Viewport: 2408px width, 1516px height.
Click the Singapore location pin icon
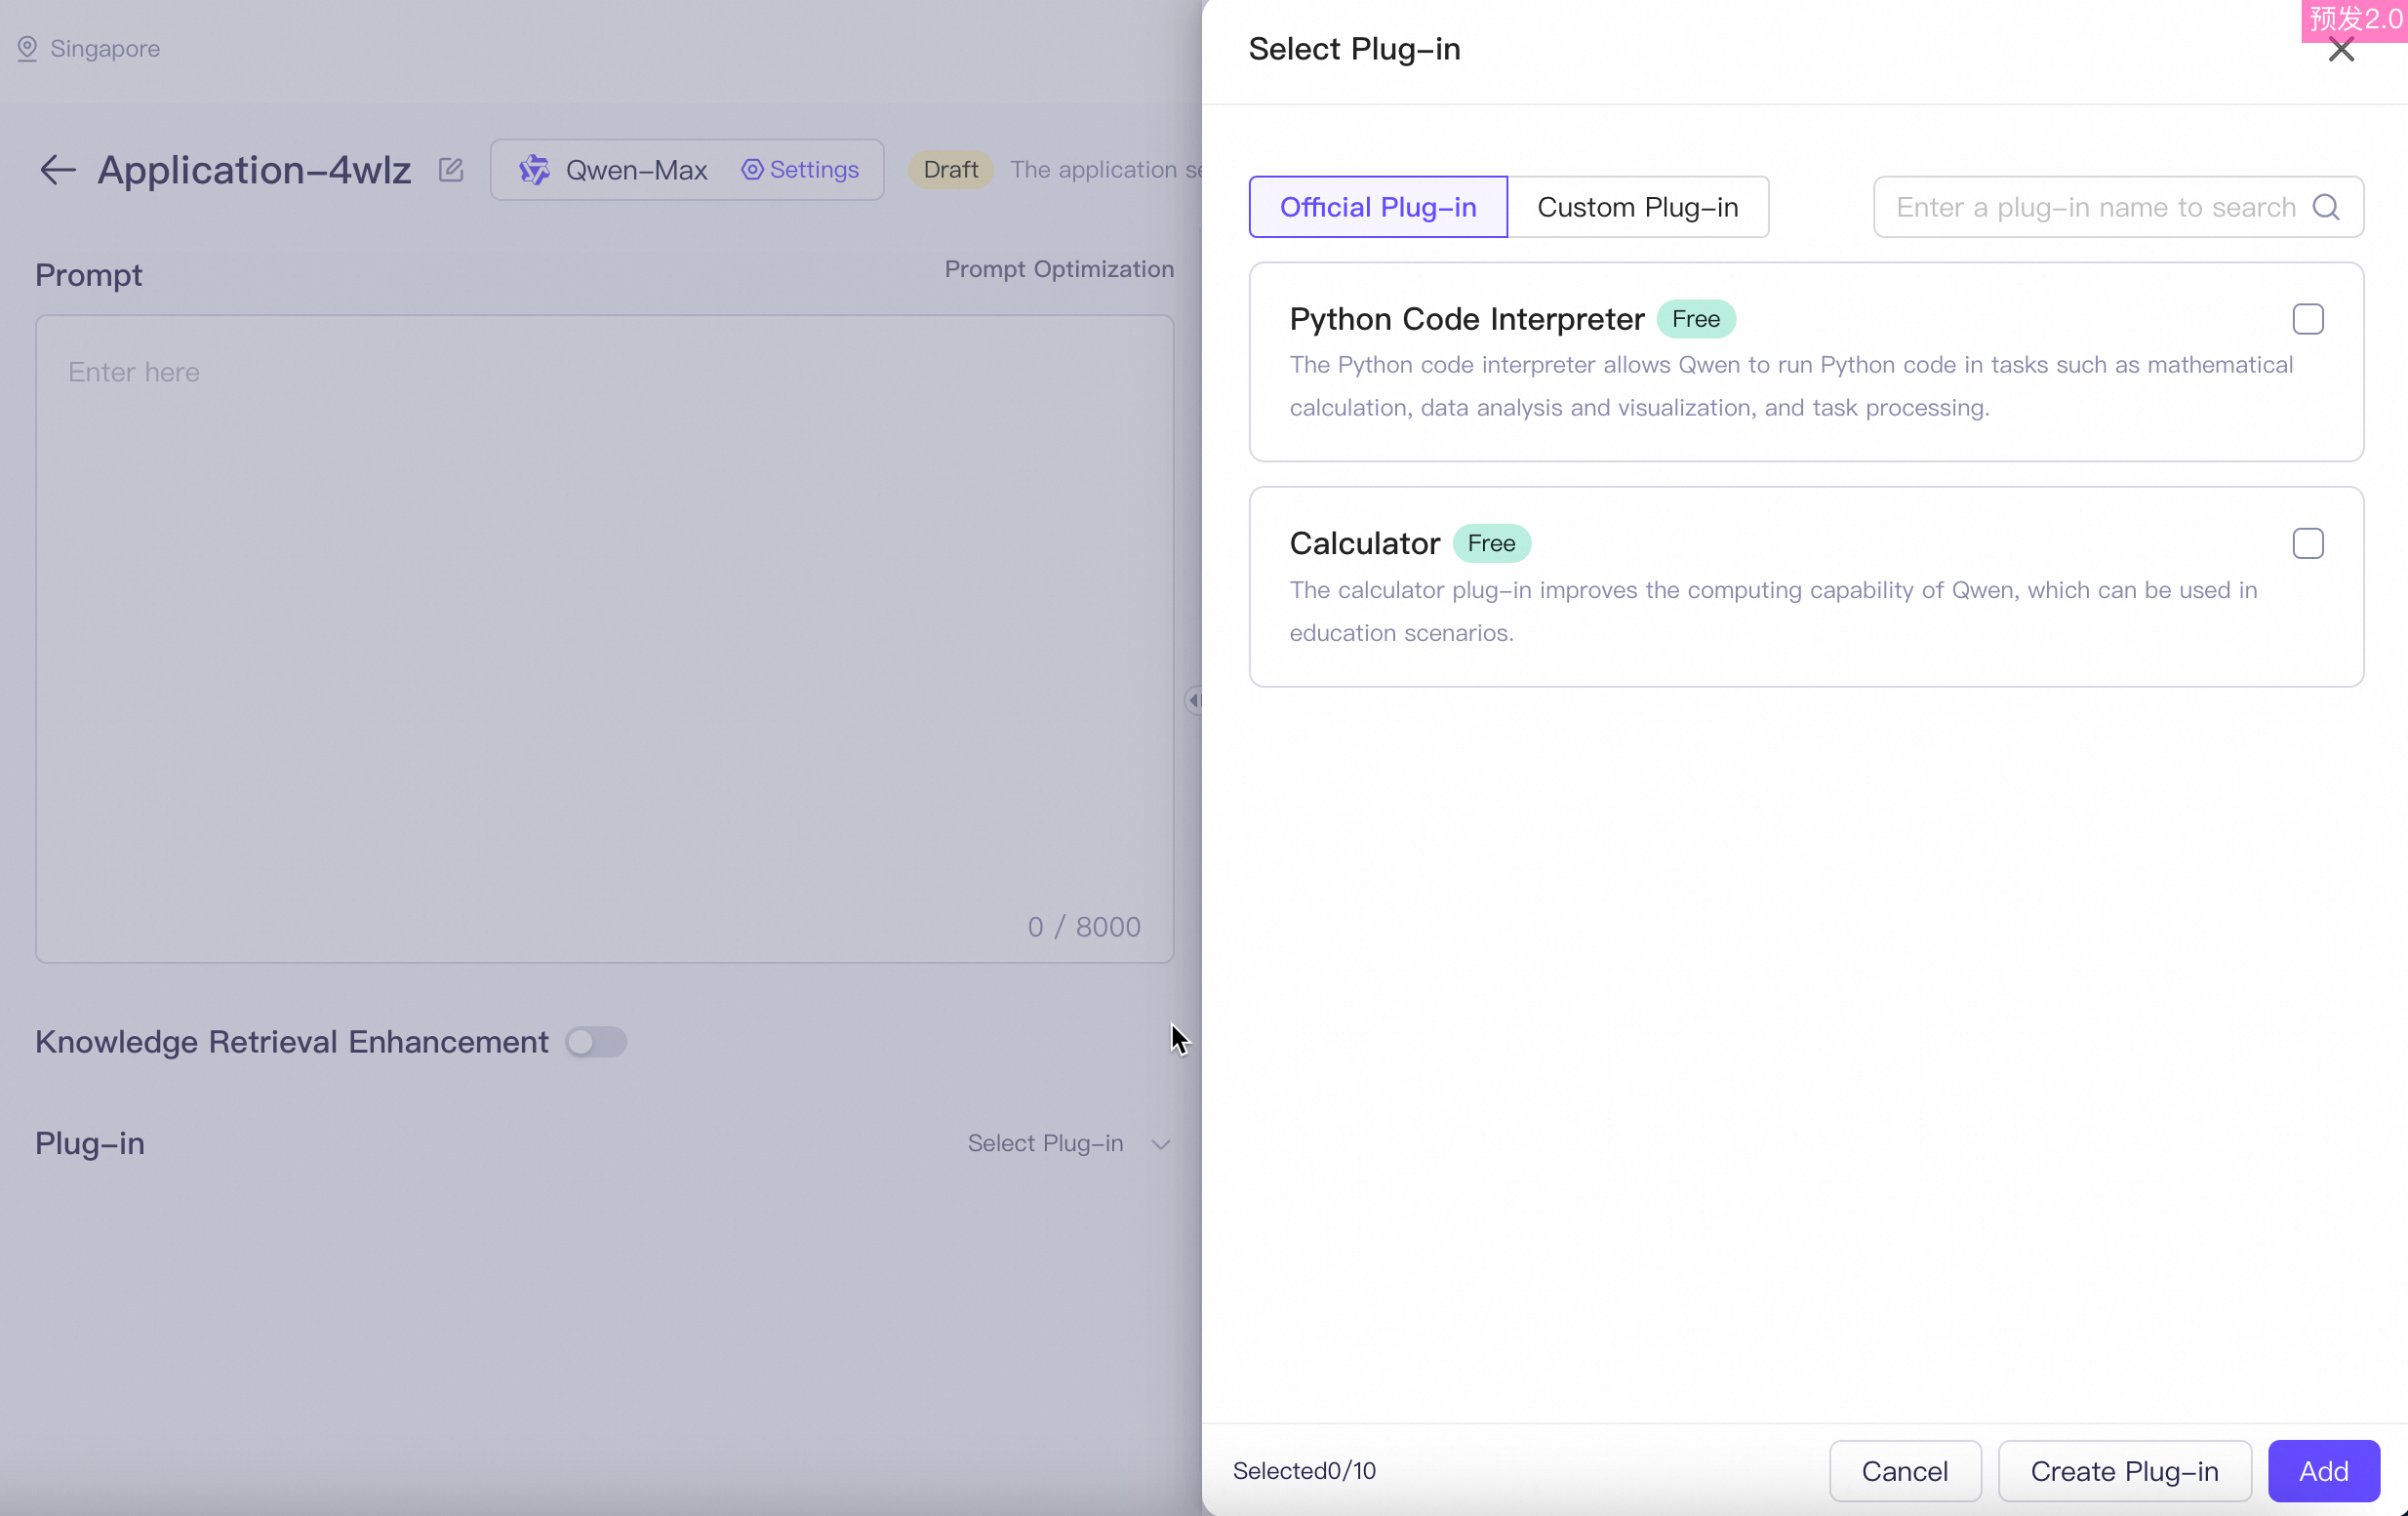click(x=27, y=48)
